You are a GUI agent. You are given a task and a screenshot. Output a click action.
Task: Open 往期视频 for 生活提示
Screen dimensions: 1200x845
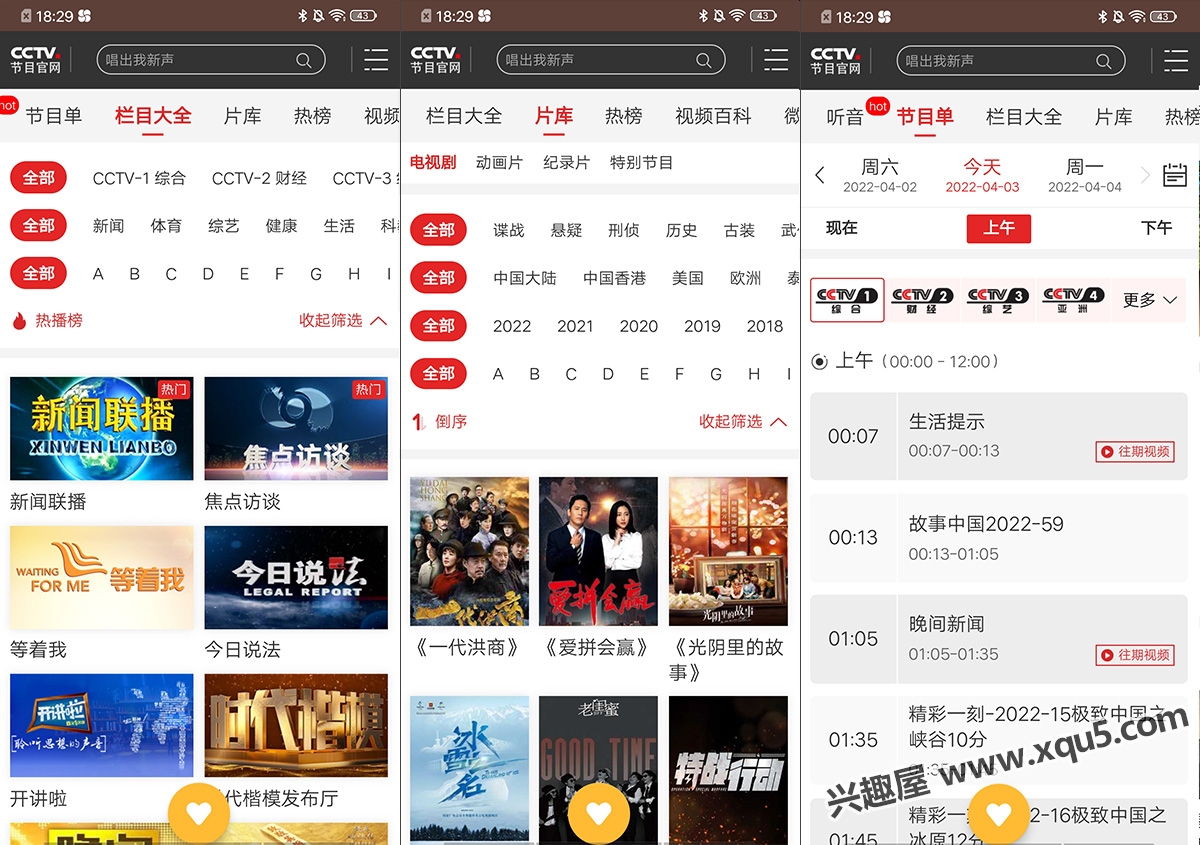point(1135,452)
